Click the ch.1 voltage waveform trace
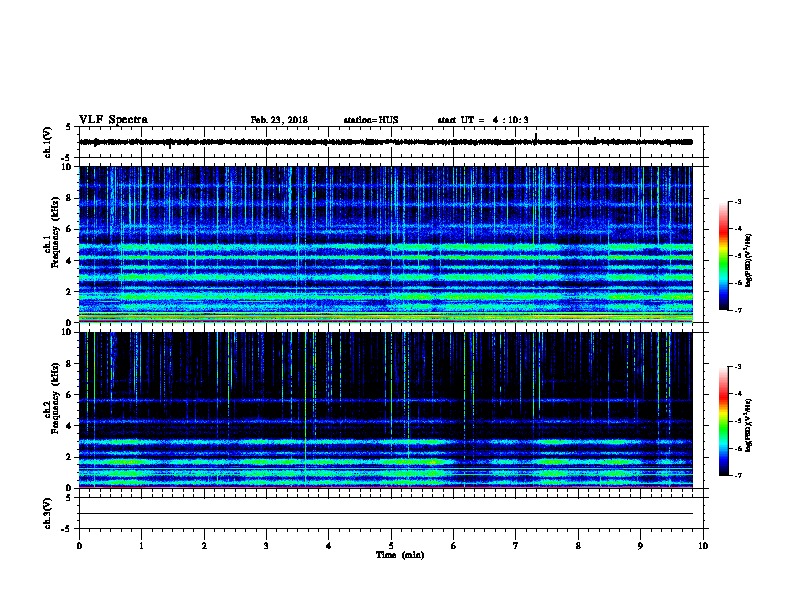This screenshot has height=612, width=792. [386, 142]
